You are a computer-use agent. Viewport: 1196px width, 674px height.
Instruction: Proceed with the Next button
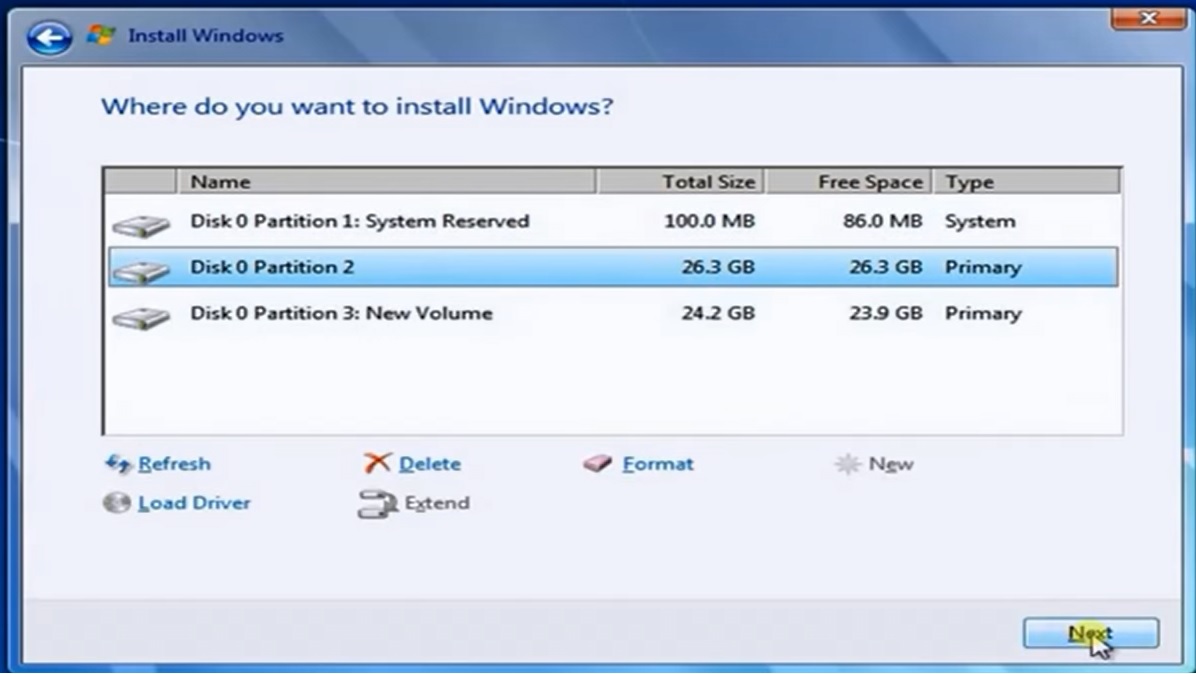[x=1091, y=633]
